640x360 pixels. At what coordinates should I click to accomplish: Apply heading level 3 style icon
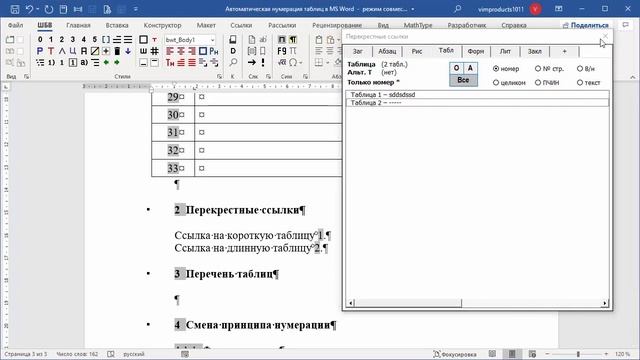tap(73, 40)
